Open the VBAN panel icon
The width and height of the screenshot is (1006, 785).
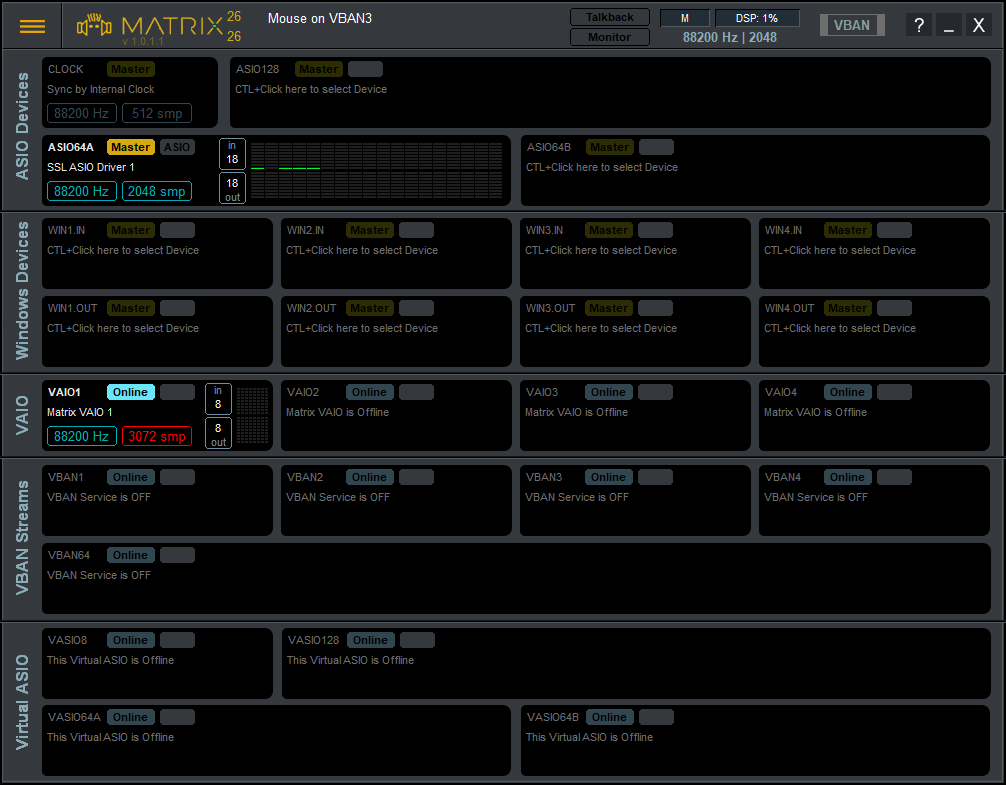click(x=851, y=24)
